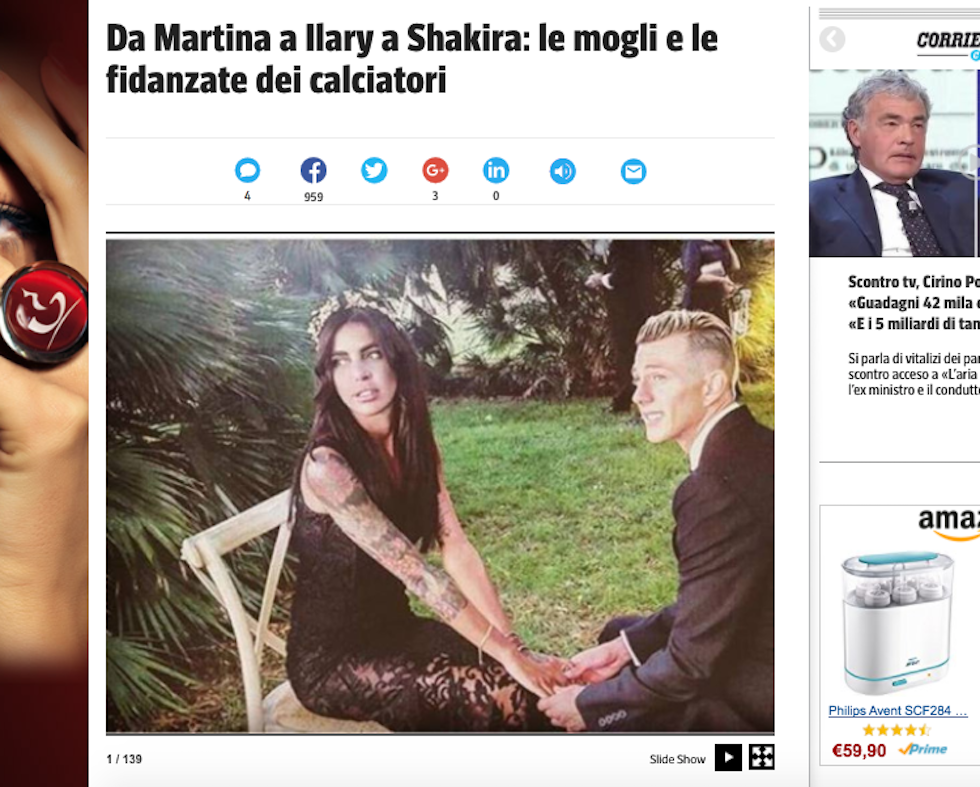
Task: Click the Slide Show label
Action: point(677,759)
